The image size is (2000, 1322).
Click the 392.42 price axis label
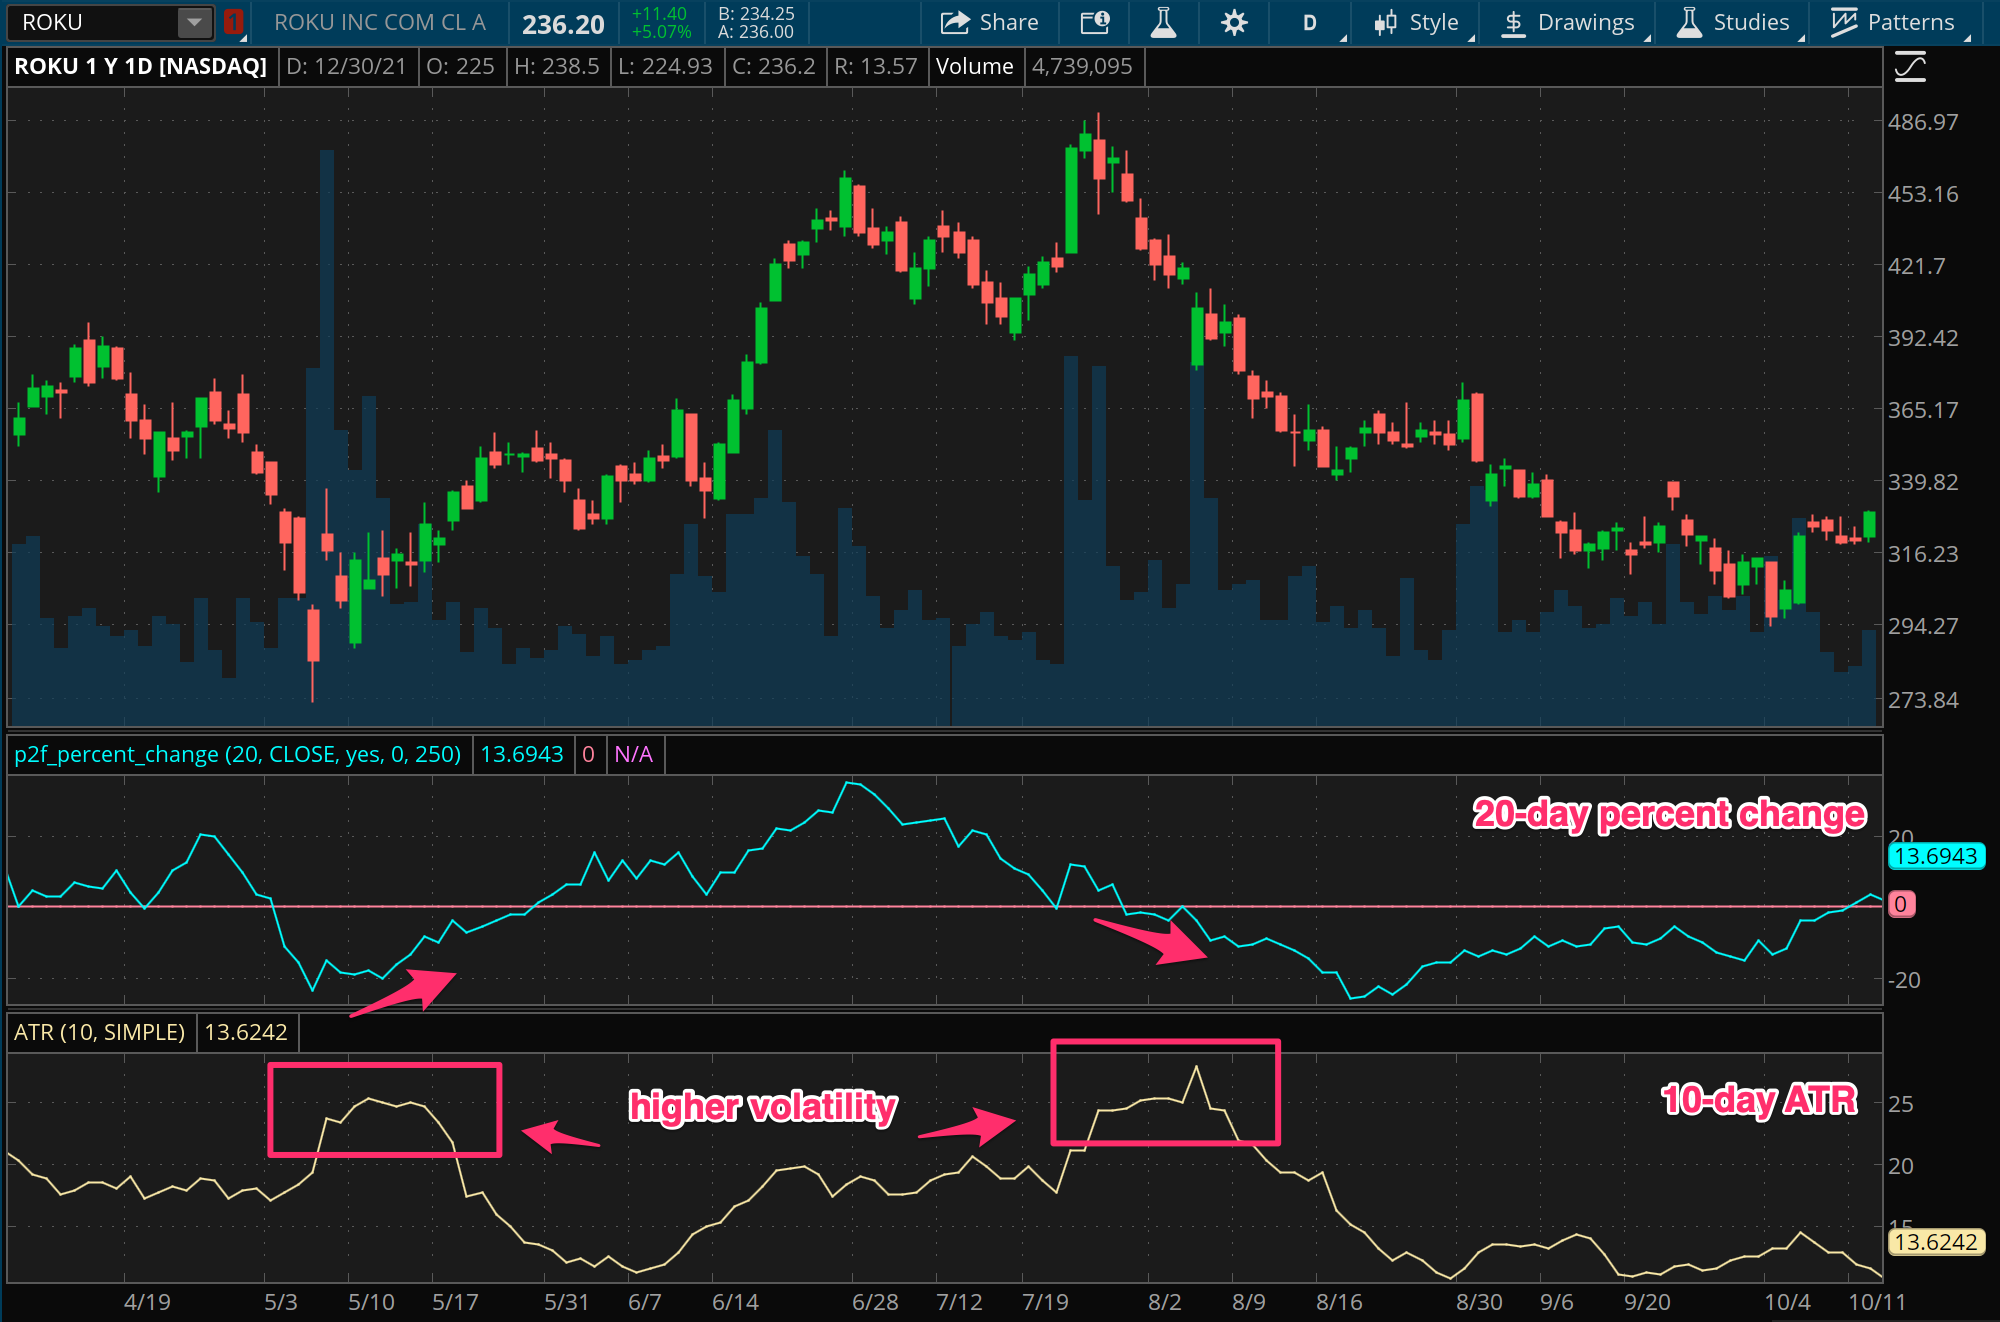pos(1922,338)
